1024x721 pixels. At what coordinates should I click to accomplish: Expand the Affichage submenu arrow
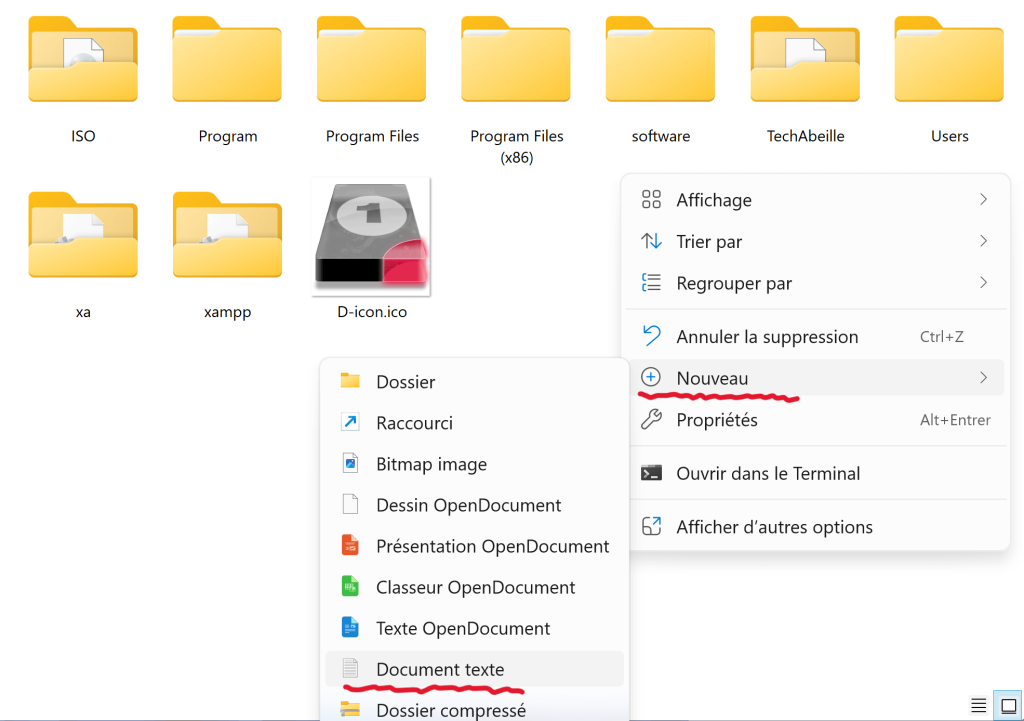point(983,200)
